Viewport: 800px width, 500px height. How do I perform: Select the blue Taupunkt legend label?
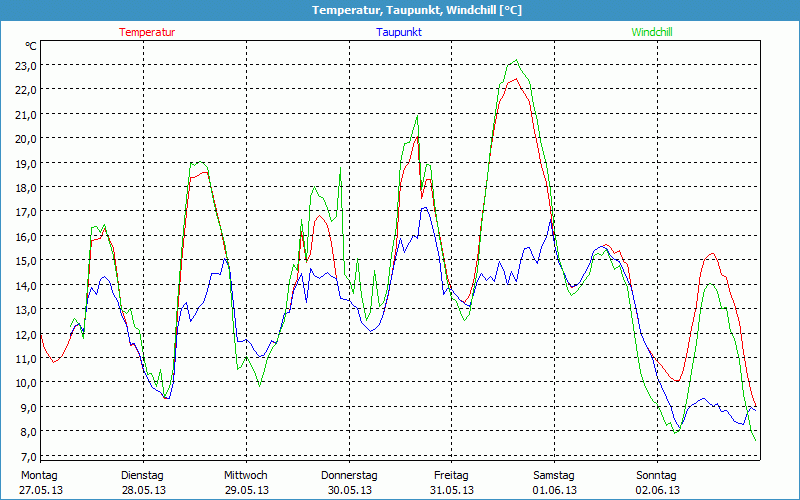coord(399,32)
